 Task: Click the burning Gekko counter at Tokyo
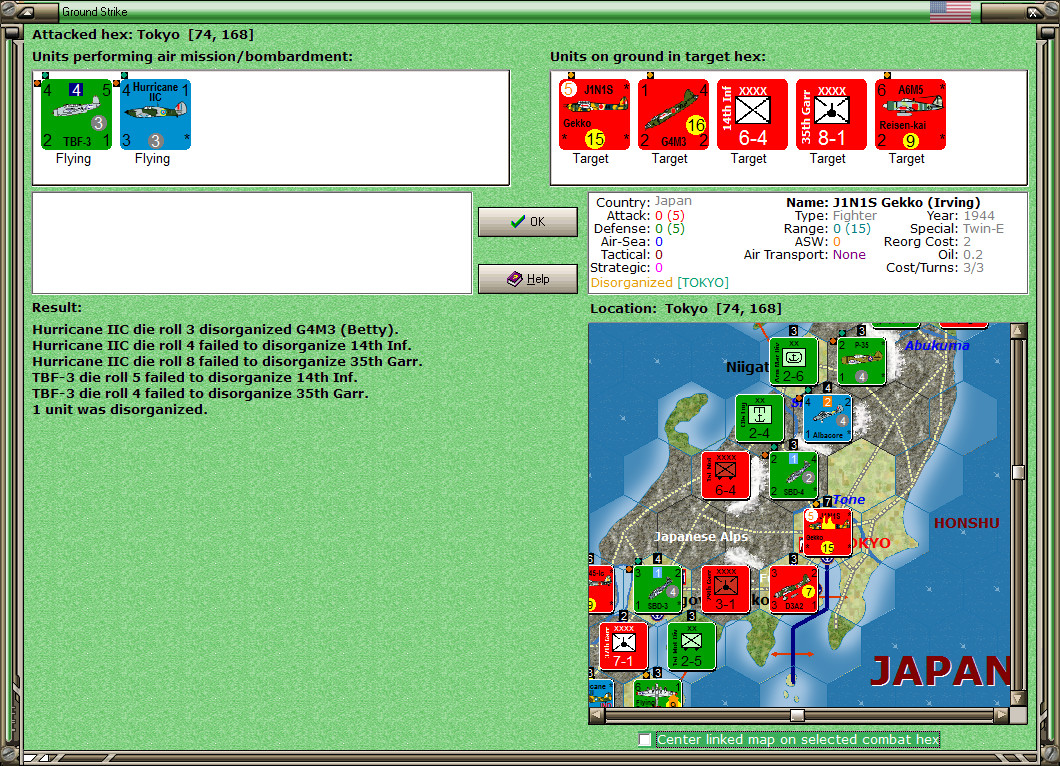coord(828,532)
